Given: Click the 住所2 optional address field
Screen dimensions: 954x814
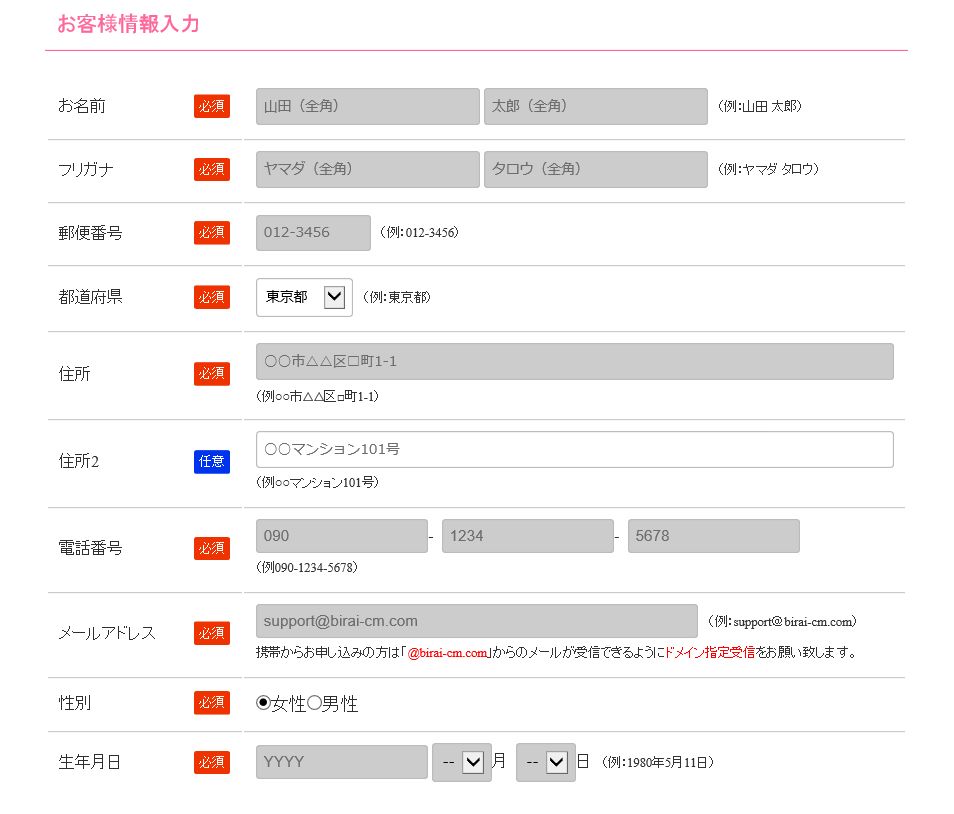Looking at the screenshot, I should (x=575, y=450).
